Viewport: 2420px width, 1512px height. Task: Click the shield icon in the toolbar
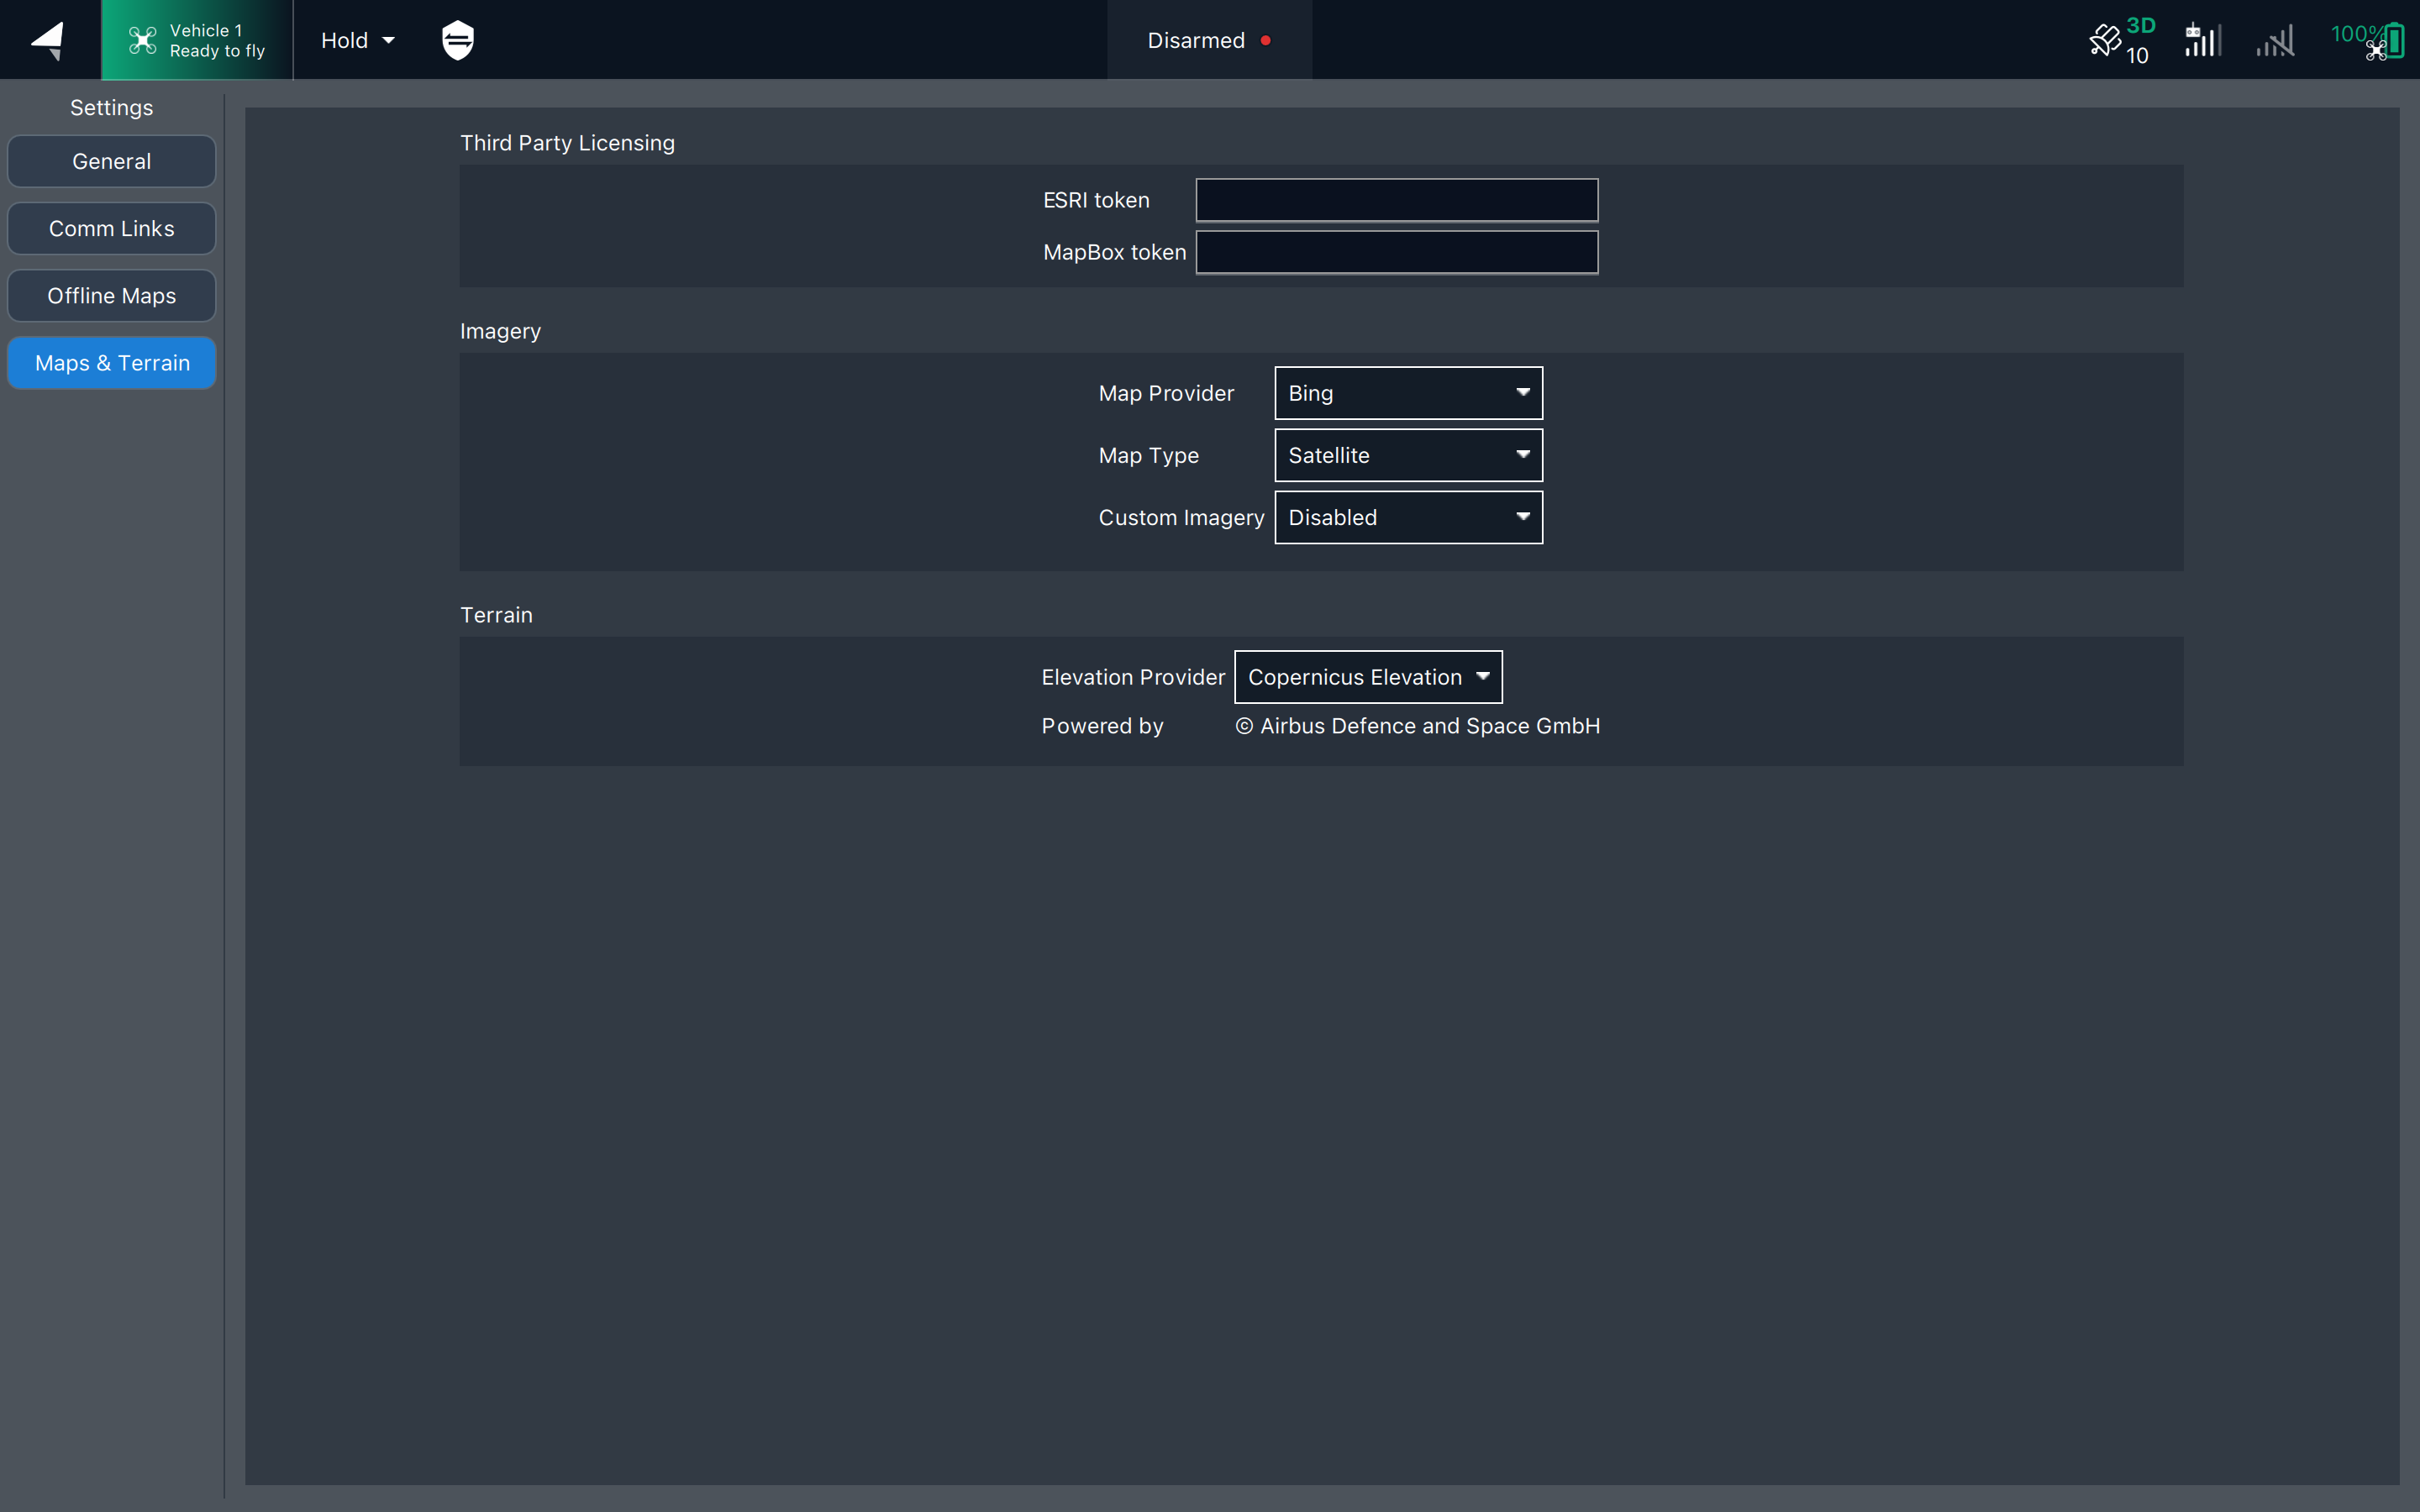click(x=457, y=40)
